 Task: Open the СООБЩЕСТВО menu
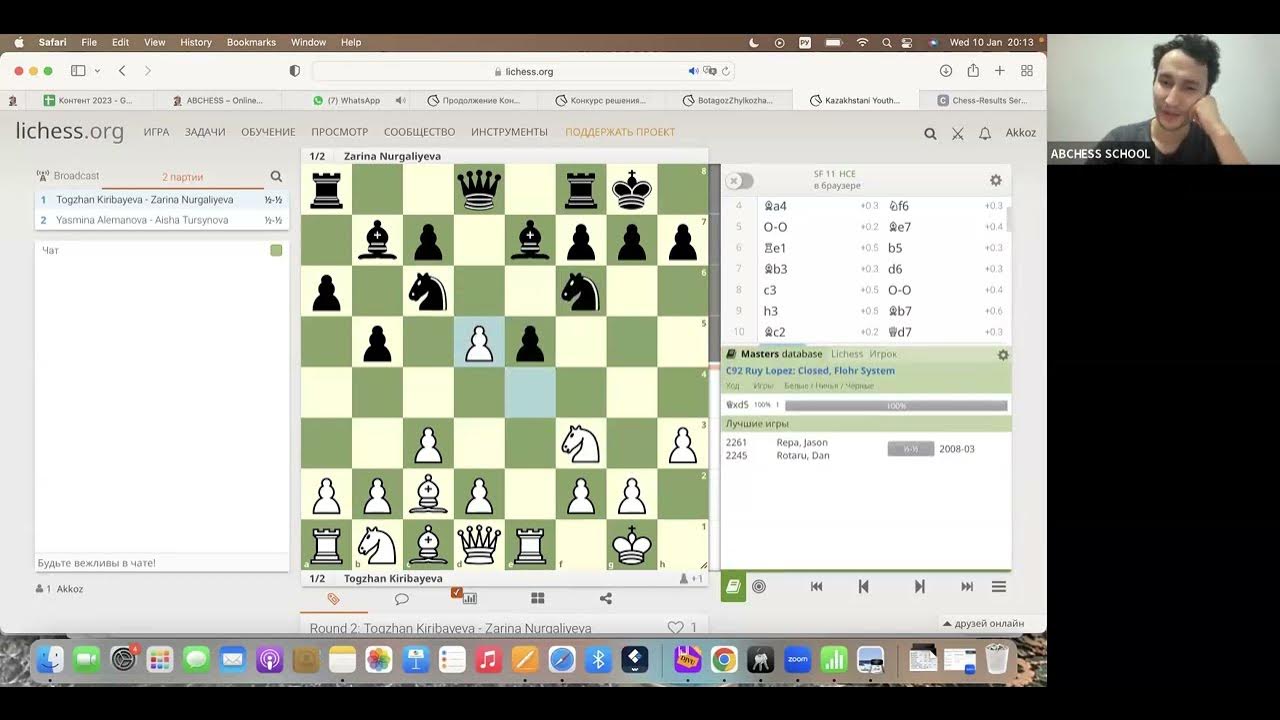pyautogui.click(x=419, y=132)
